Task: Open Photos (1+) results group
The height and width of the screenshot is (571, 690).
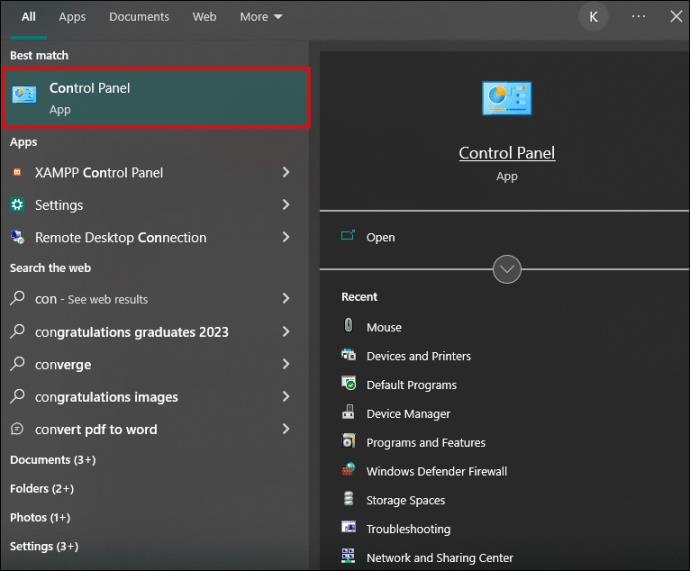Action: 40,517
